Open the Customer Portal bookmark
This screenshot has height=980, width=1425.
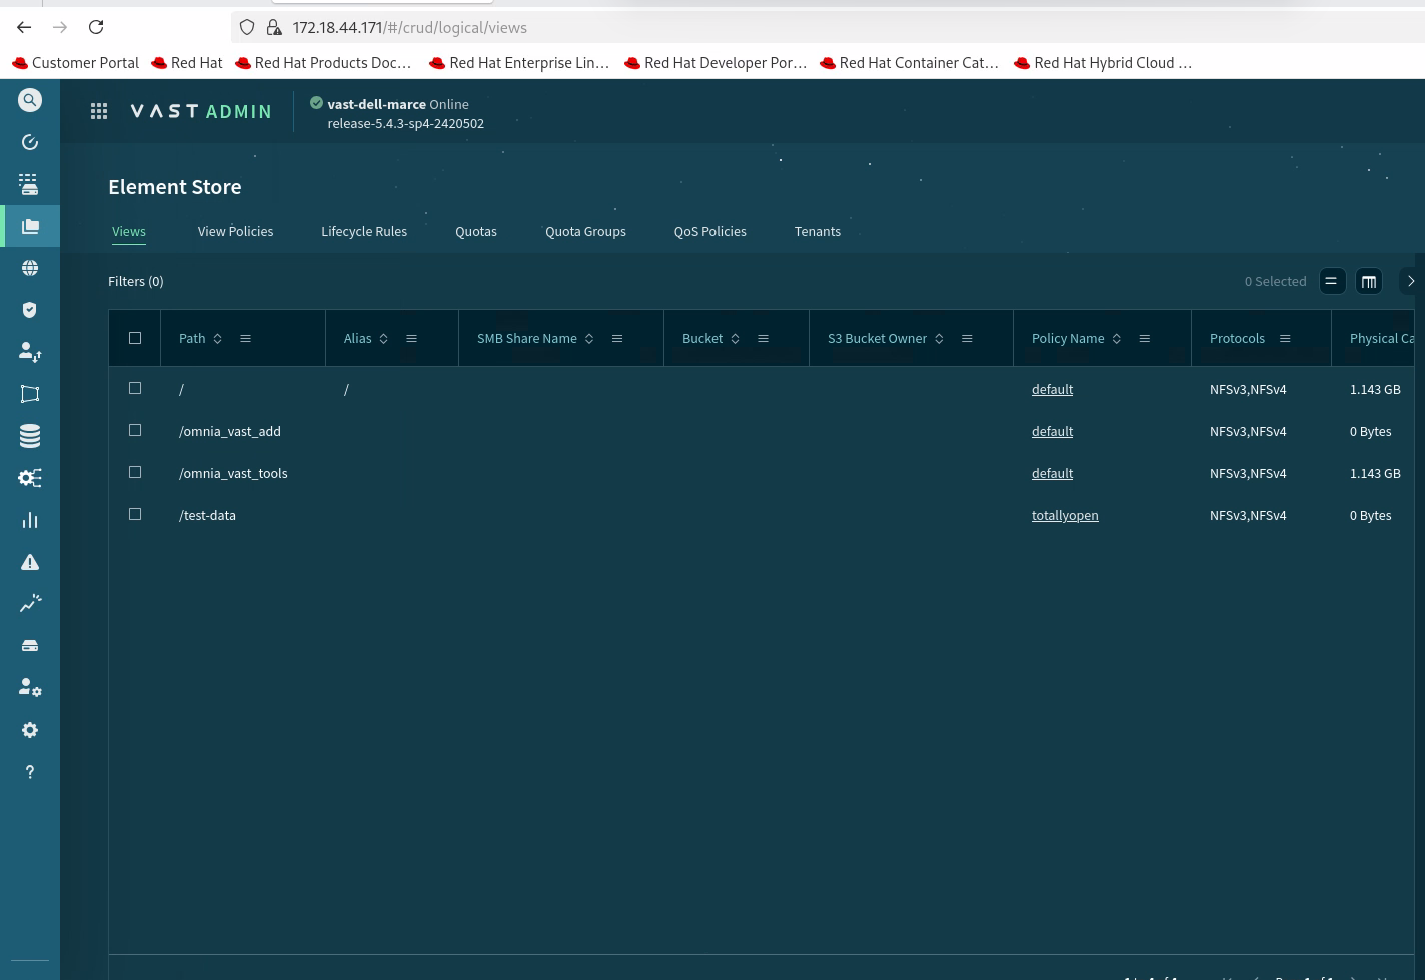75,62
